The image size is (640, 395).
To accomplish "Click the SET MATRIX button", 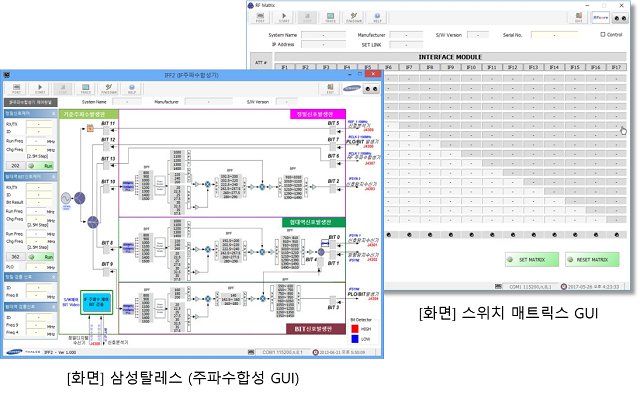I will (x=531, y=260).
